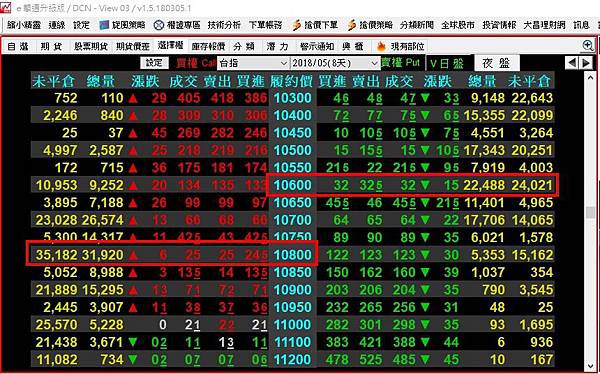Click put open interest value 22,643
The image size is (600, 374).
(532, 98)
